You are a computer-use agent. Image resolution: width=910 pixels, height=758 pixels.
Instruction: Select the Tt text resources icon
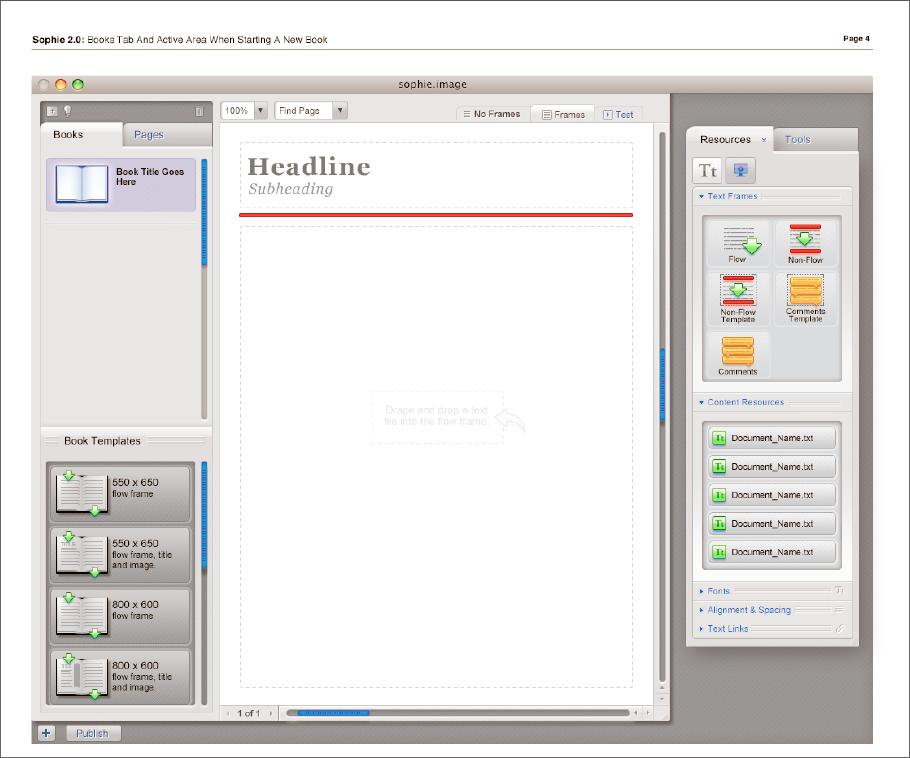[707, 170]
